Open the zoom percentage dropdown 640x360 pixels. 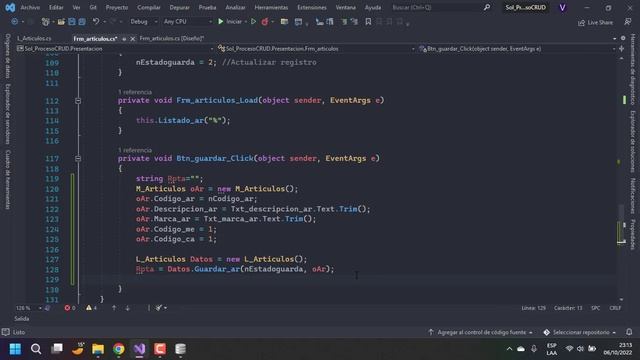pyautogui.click(x=29, y=308)
